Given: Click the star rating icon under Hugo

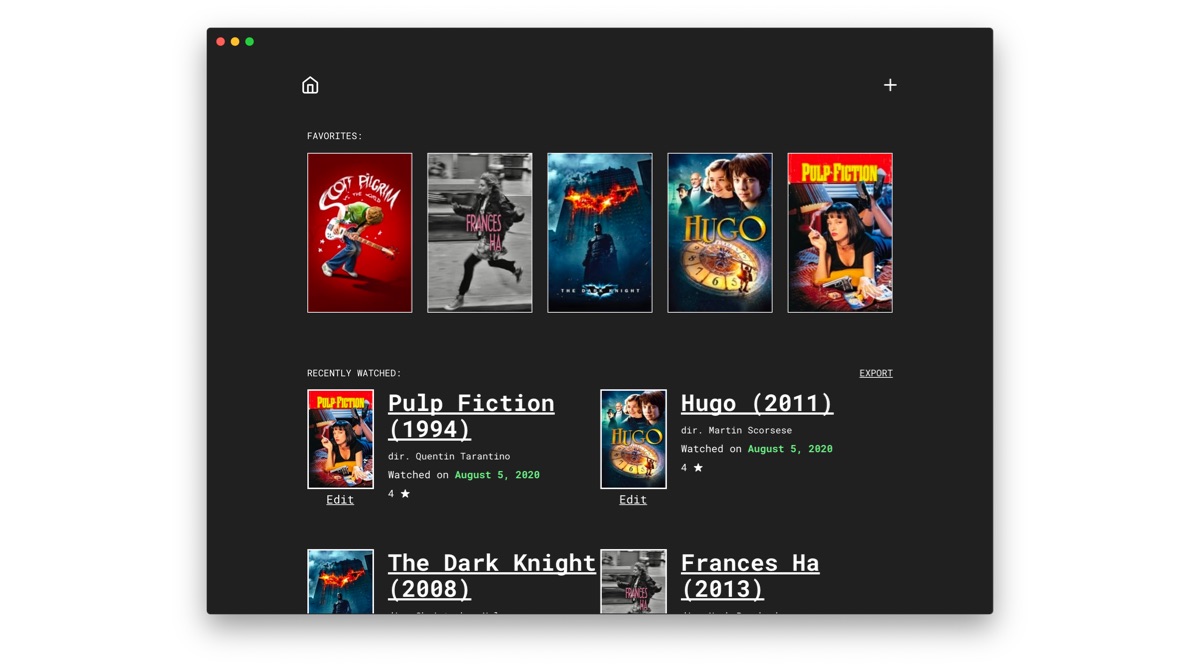Looking at the screenshot, I should pyautogui.click(x=698, y=467).
